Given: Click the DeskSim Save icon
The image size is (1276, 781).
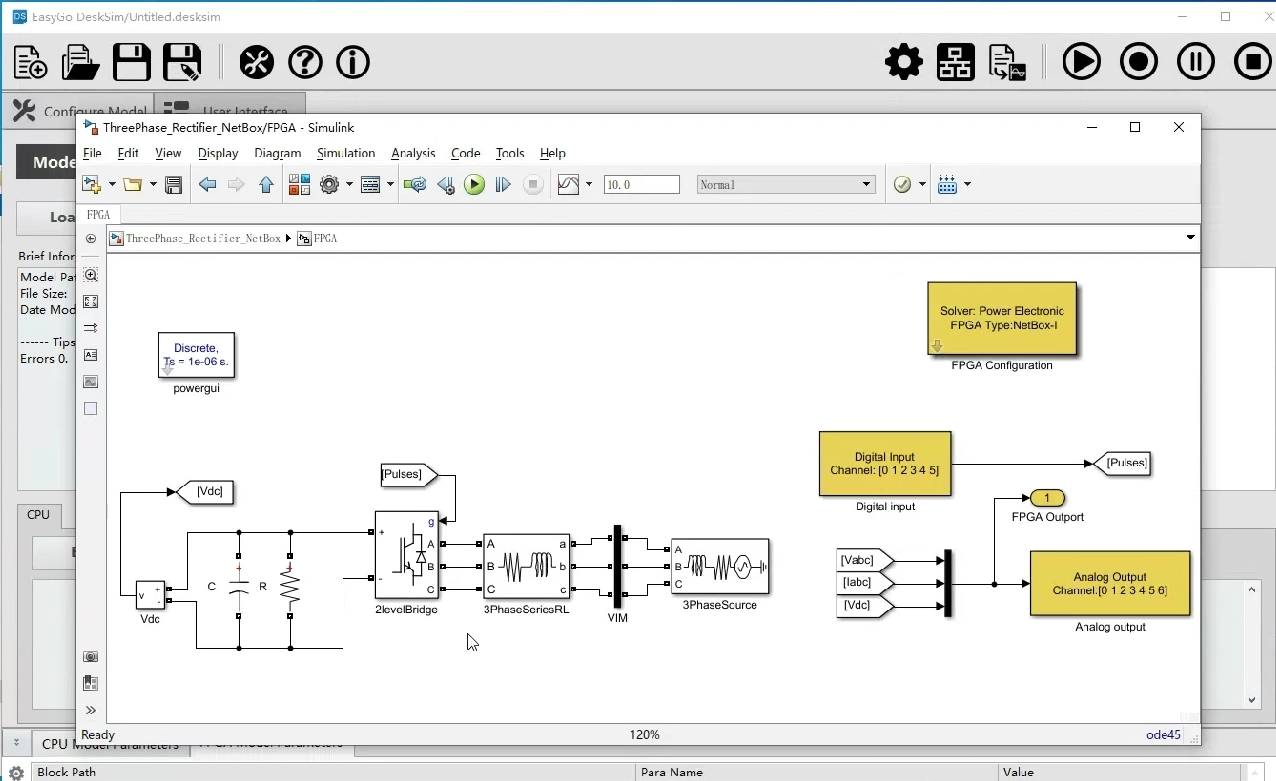Looking at the screenshot, I should pos(132,62).
